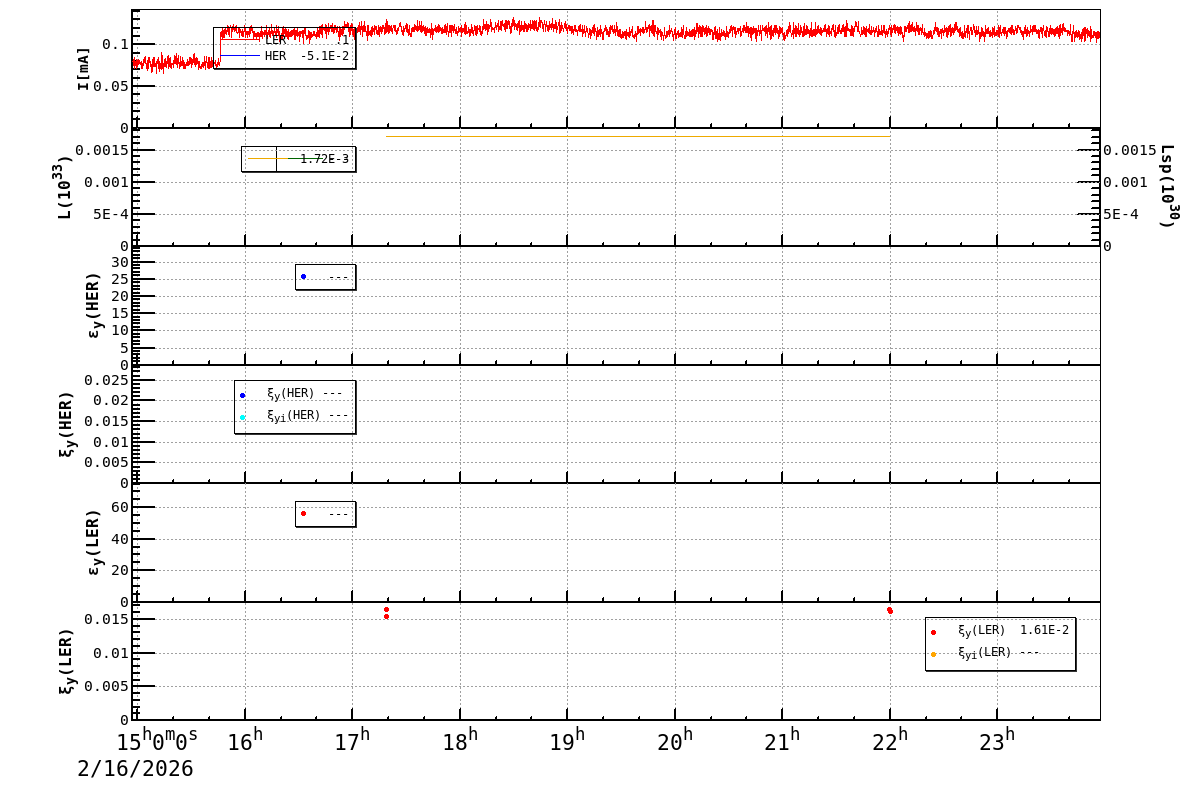Click the 0.0015 tick on left L axis
This screenshot has width=1200, height=798.
pyautogui.click(x=102, y=150)
